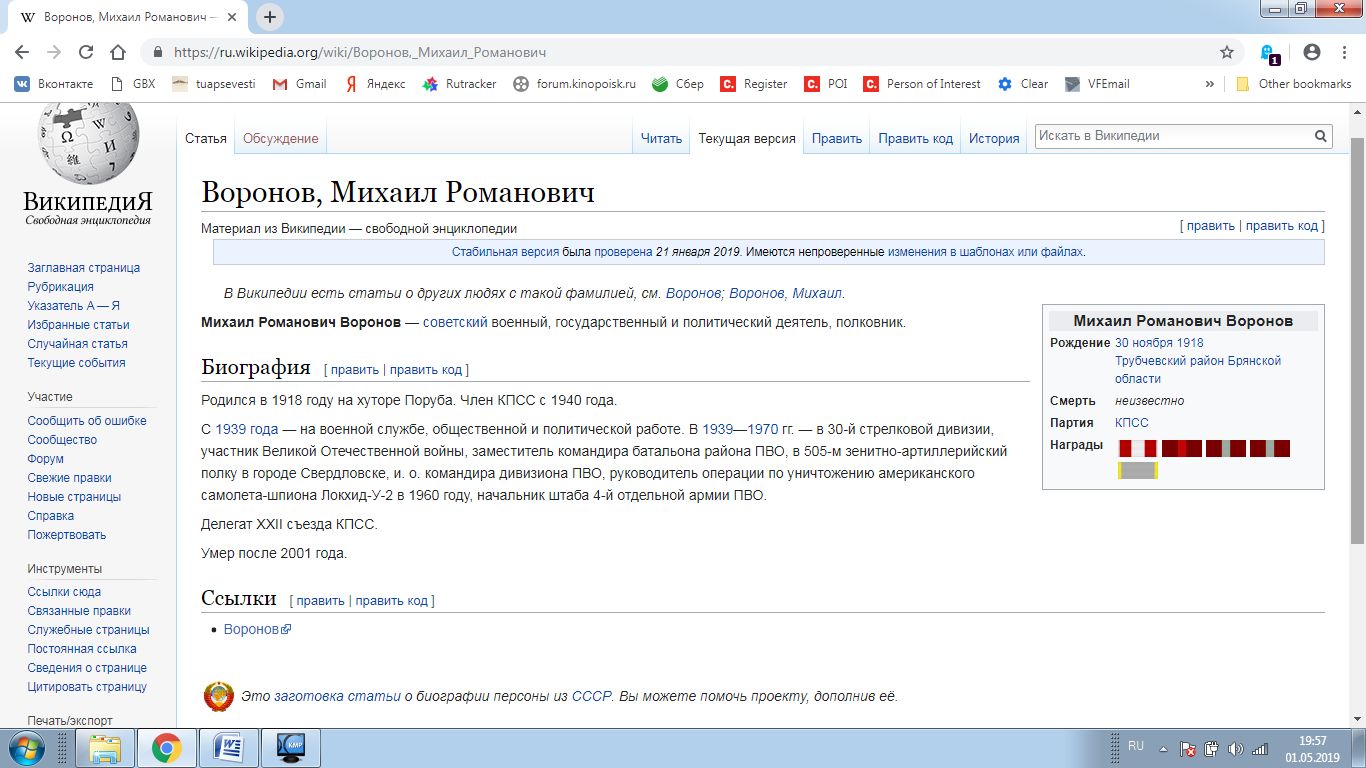Click the browser reload page icon
1366x768 pixels.
pyautogui.click(x=86, y=52)
